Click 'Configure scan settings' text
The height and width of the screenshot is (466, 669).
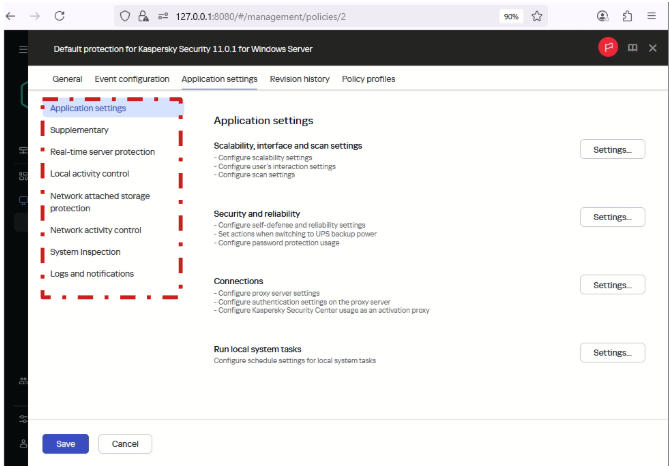(256, 175)
